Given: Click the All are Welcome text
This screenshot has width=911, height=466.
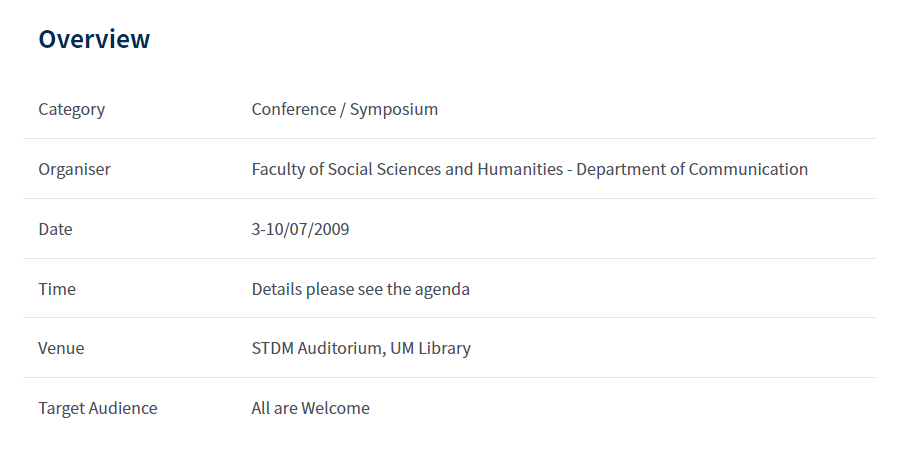Looking at the screenshot, I should pos(310,408).
